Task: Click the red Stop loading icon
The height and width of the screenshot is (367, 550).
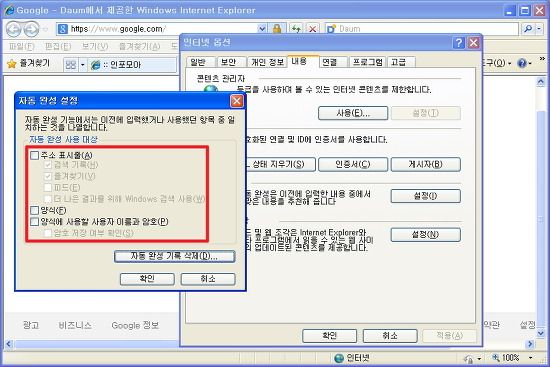Action: click(312, 29)
